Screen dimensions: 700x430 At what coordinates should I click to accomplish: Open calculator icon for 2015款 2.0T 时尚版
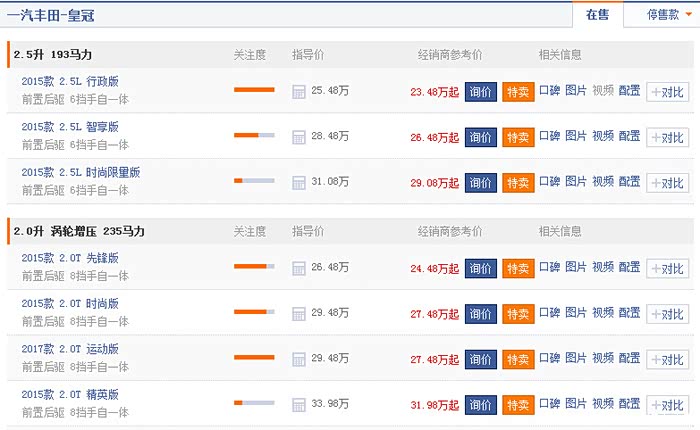click(299, 314)
